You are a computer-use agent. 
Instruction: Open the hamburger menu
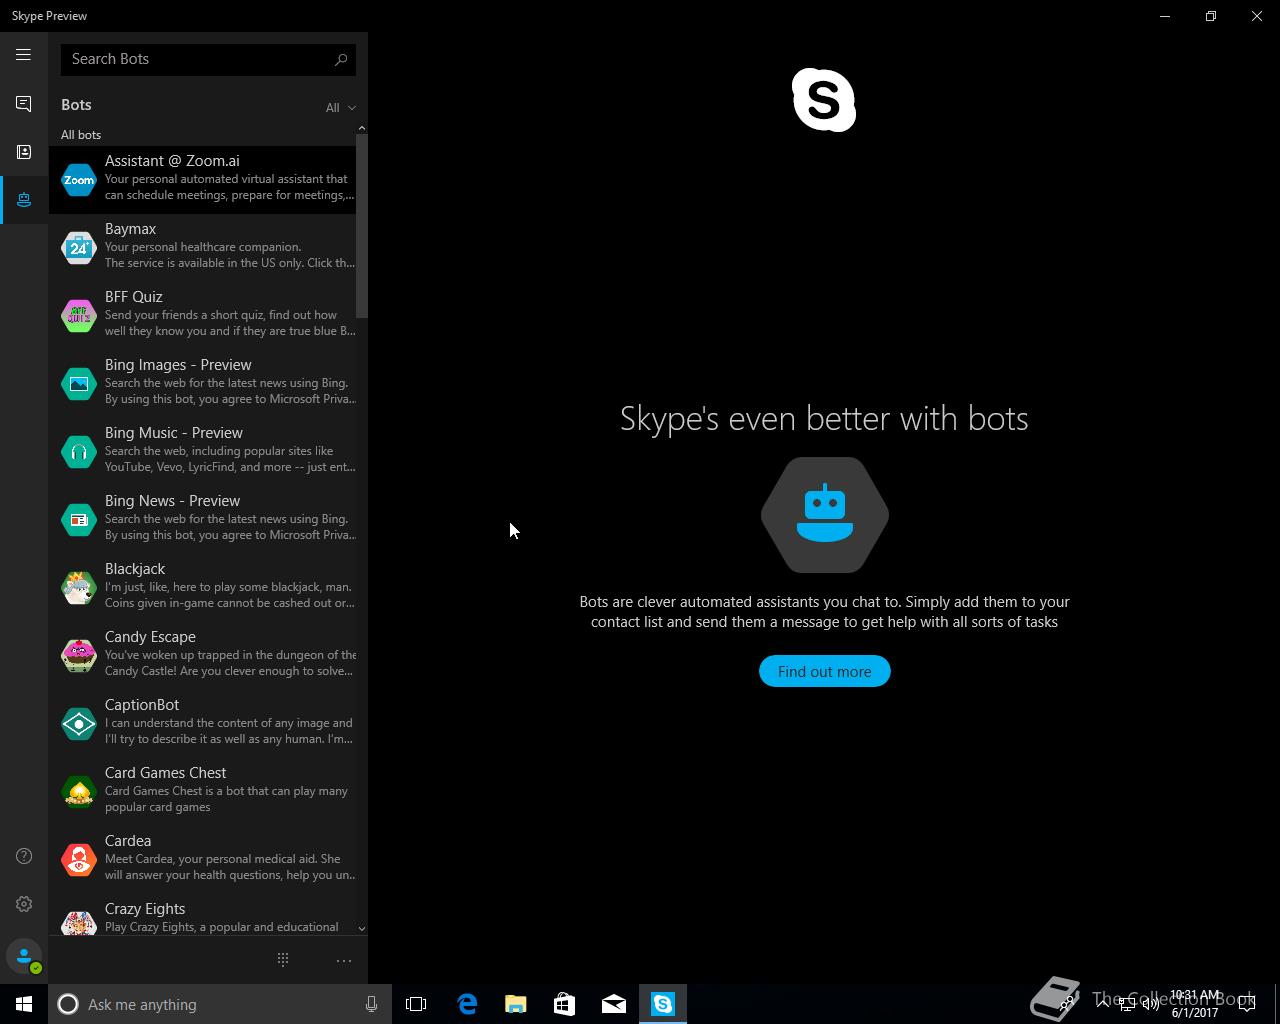click(x=23, y=55)
